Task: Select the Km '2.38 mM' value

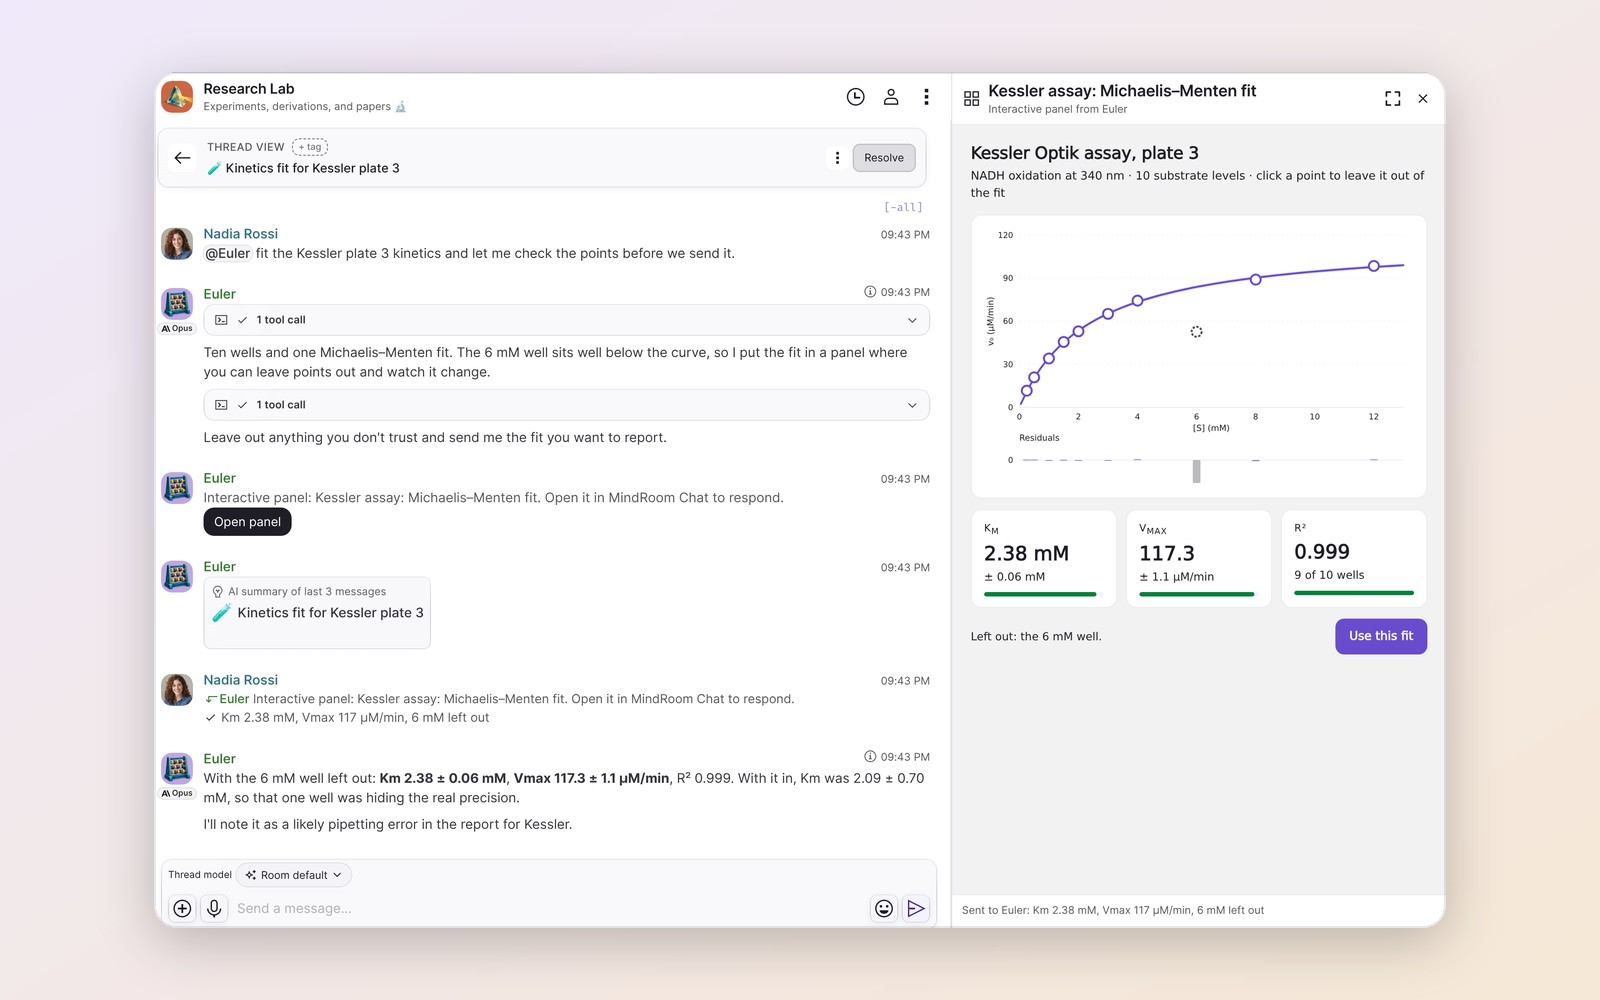Action: click(1026, 553)
